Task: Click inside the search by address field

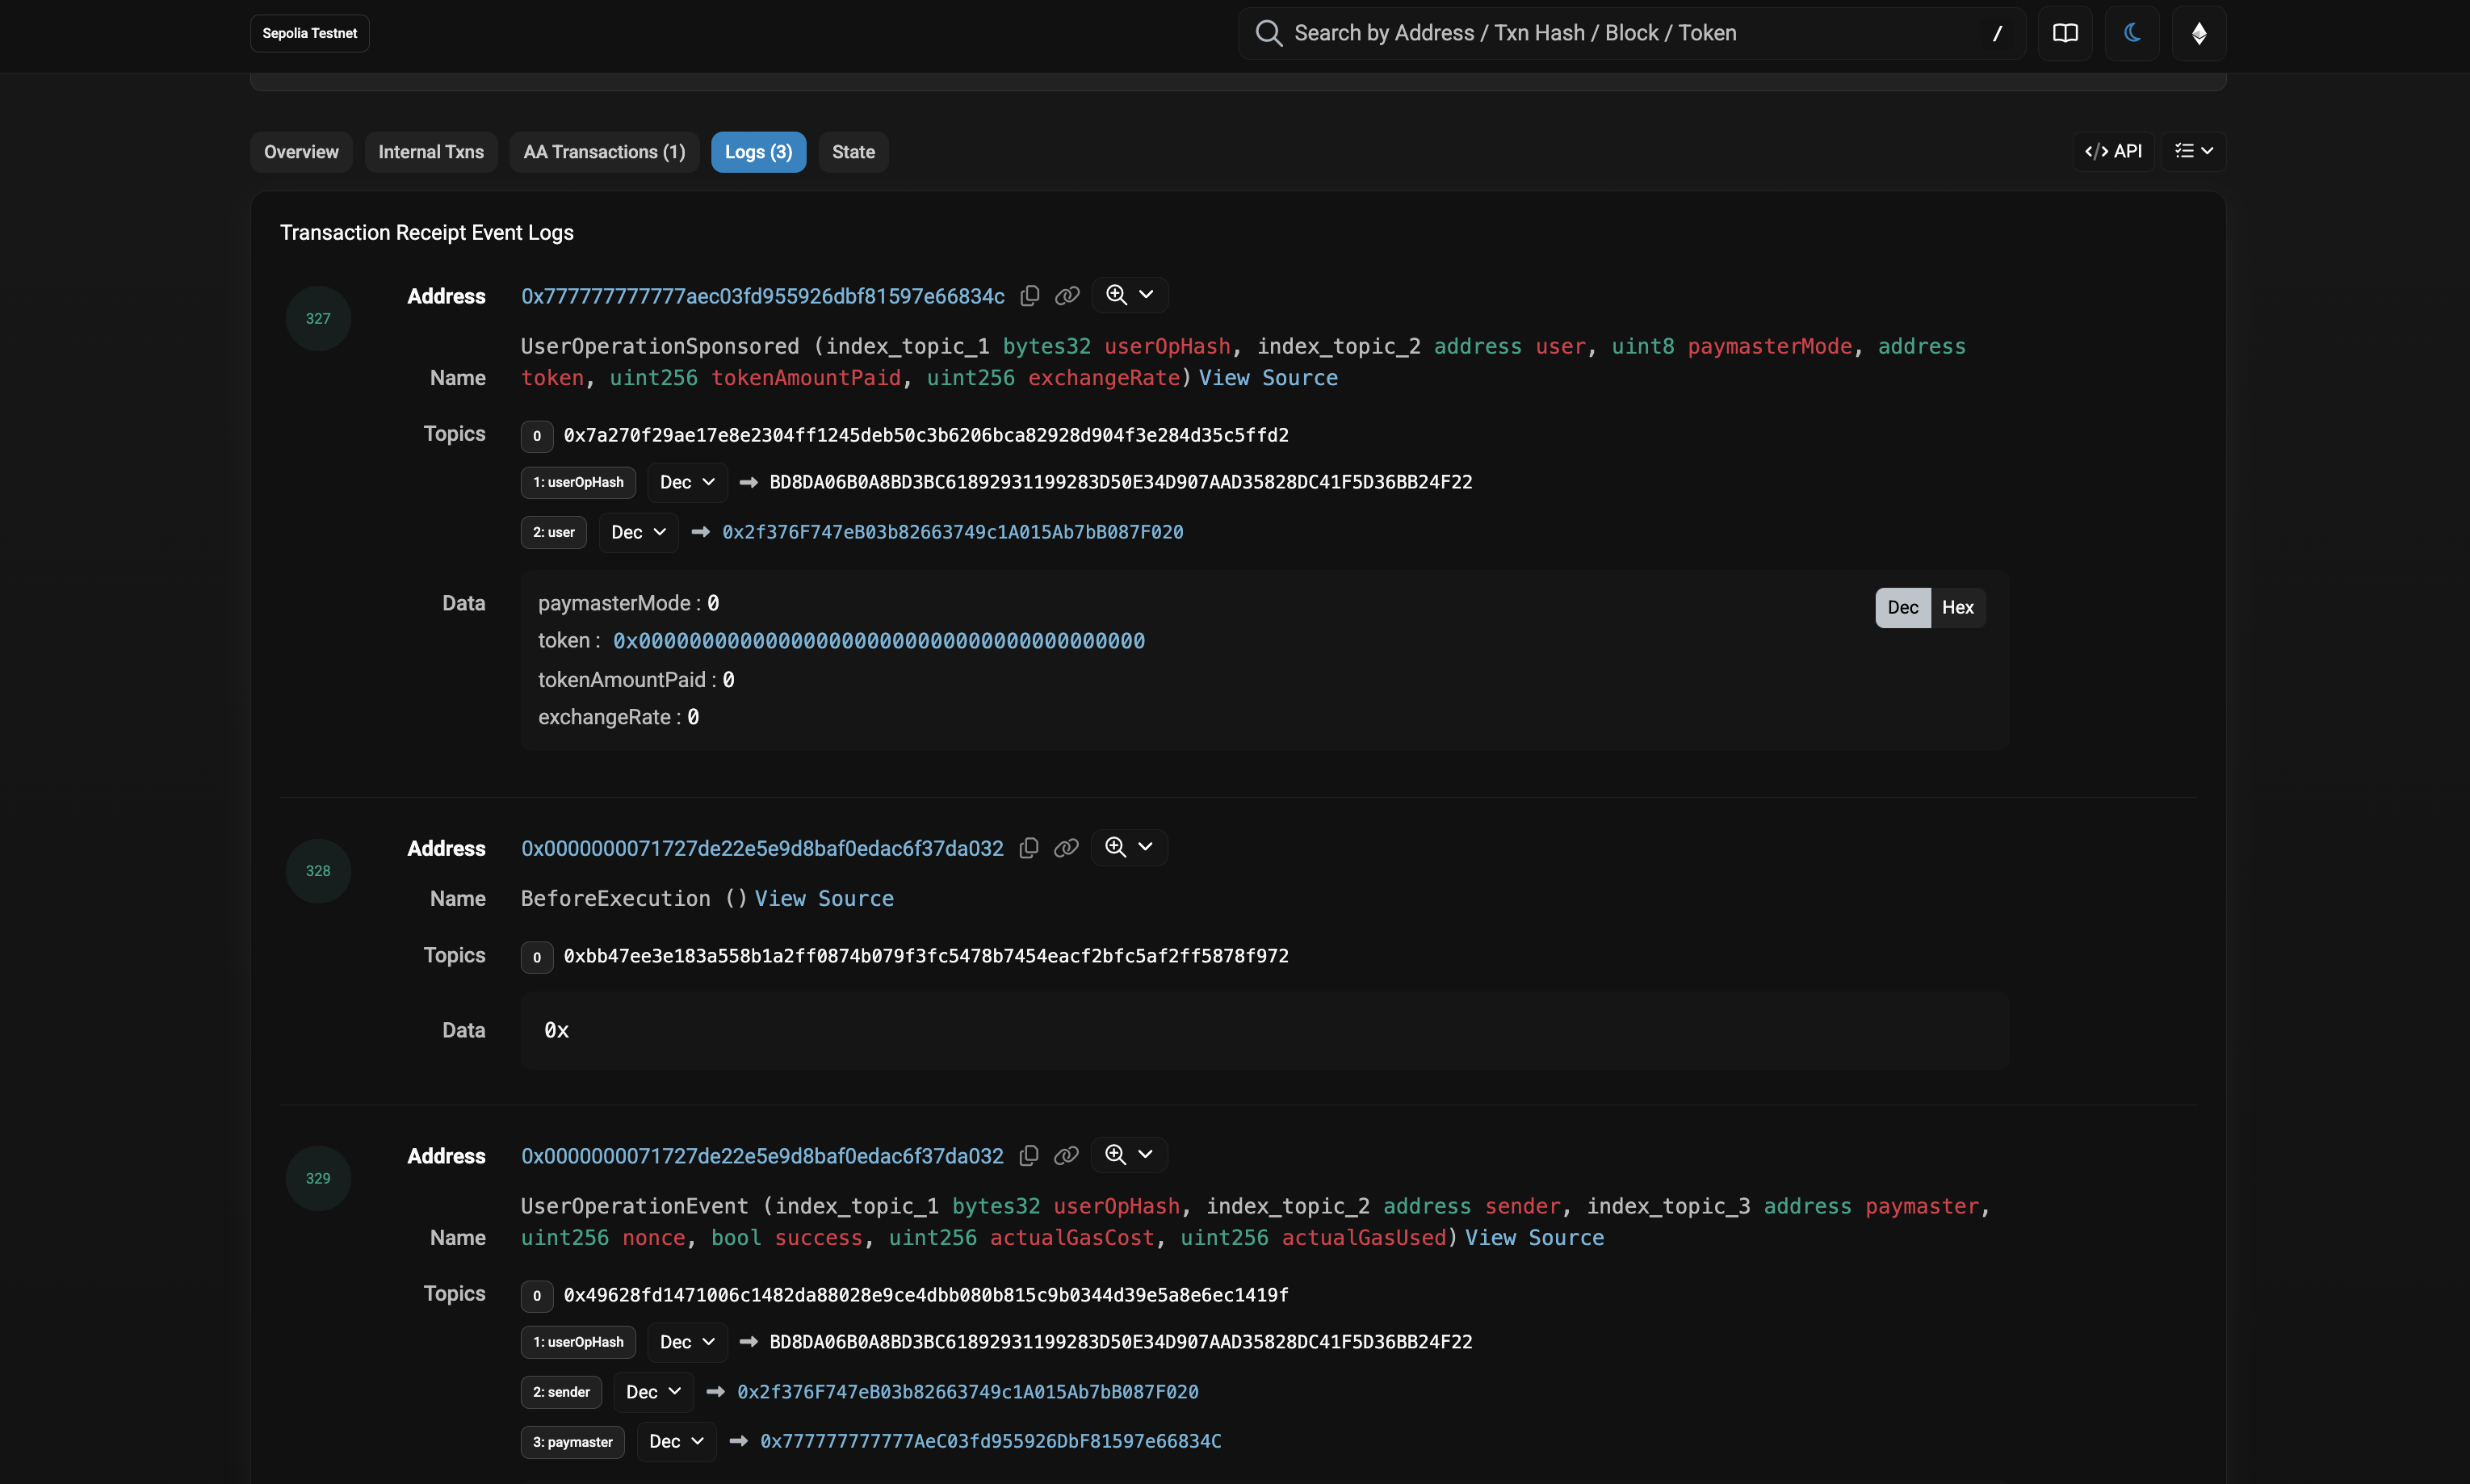Action: (x=1600, y=33)
